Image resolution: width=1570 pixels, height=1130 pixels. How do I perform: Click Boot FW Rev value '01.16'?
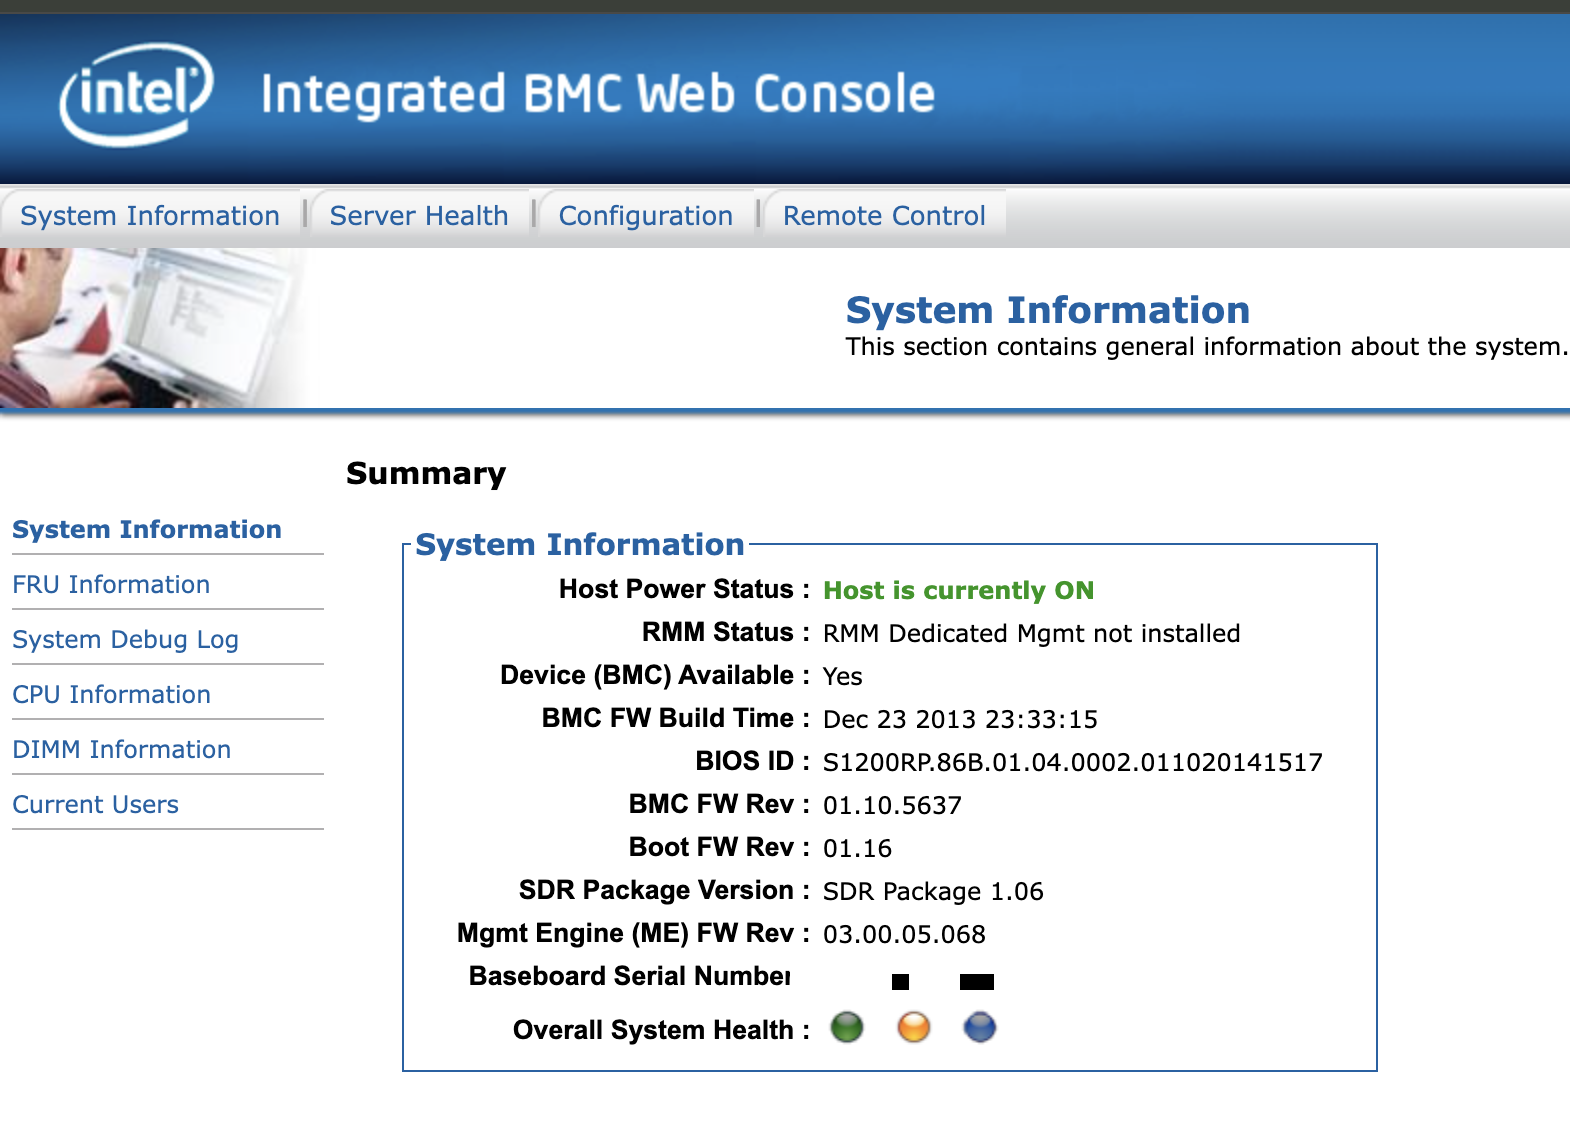(857, 848)
